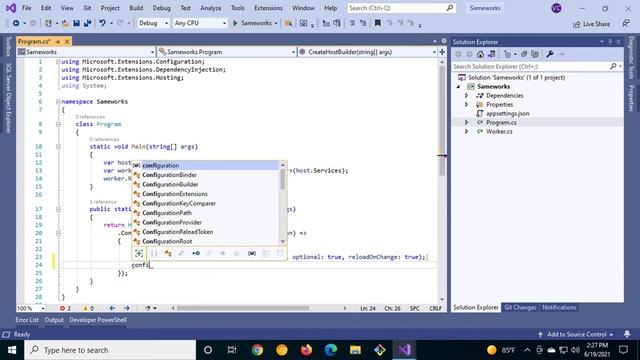The image size is (640, 360).
Task: Toggle the pin on Program.cs tab
Action: click(x=58, y=41)
